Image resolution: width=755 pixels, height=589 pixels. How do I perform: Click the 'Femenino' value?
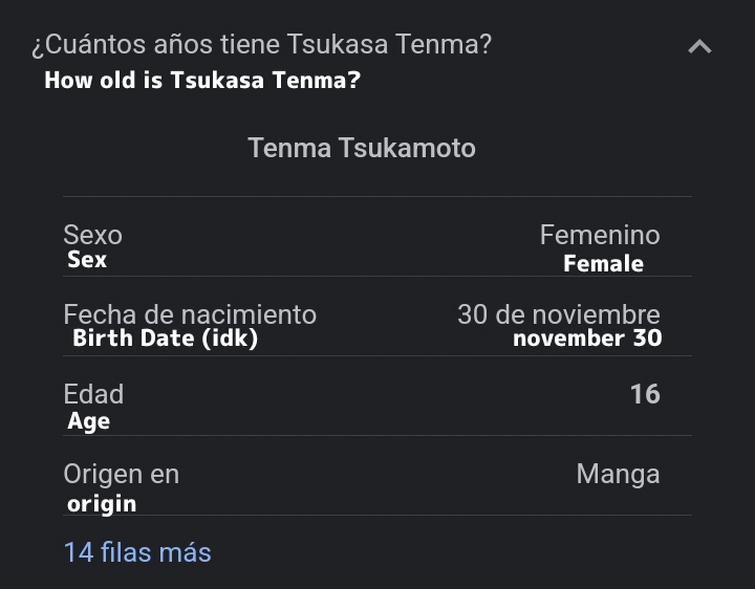pos(599,235)
